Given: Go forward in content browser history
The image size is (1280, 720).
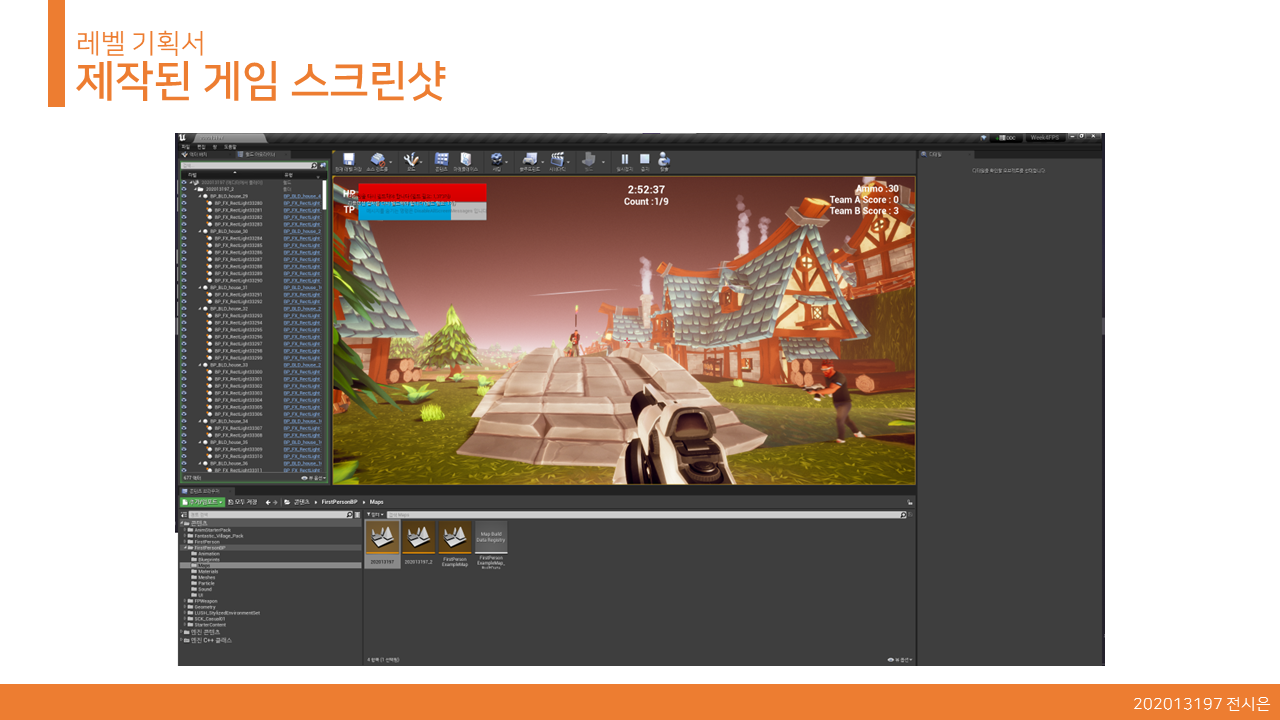Looking at the screenshot, I should pos(276,502).
